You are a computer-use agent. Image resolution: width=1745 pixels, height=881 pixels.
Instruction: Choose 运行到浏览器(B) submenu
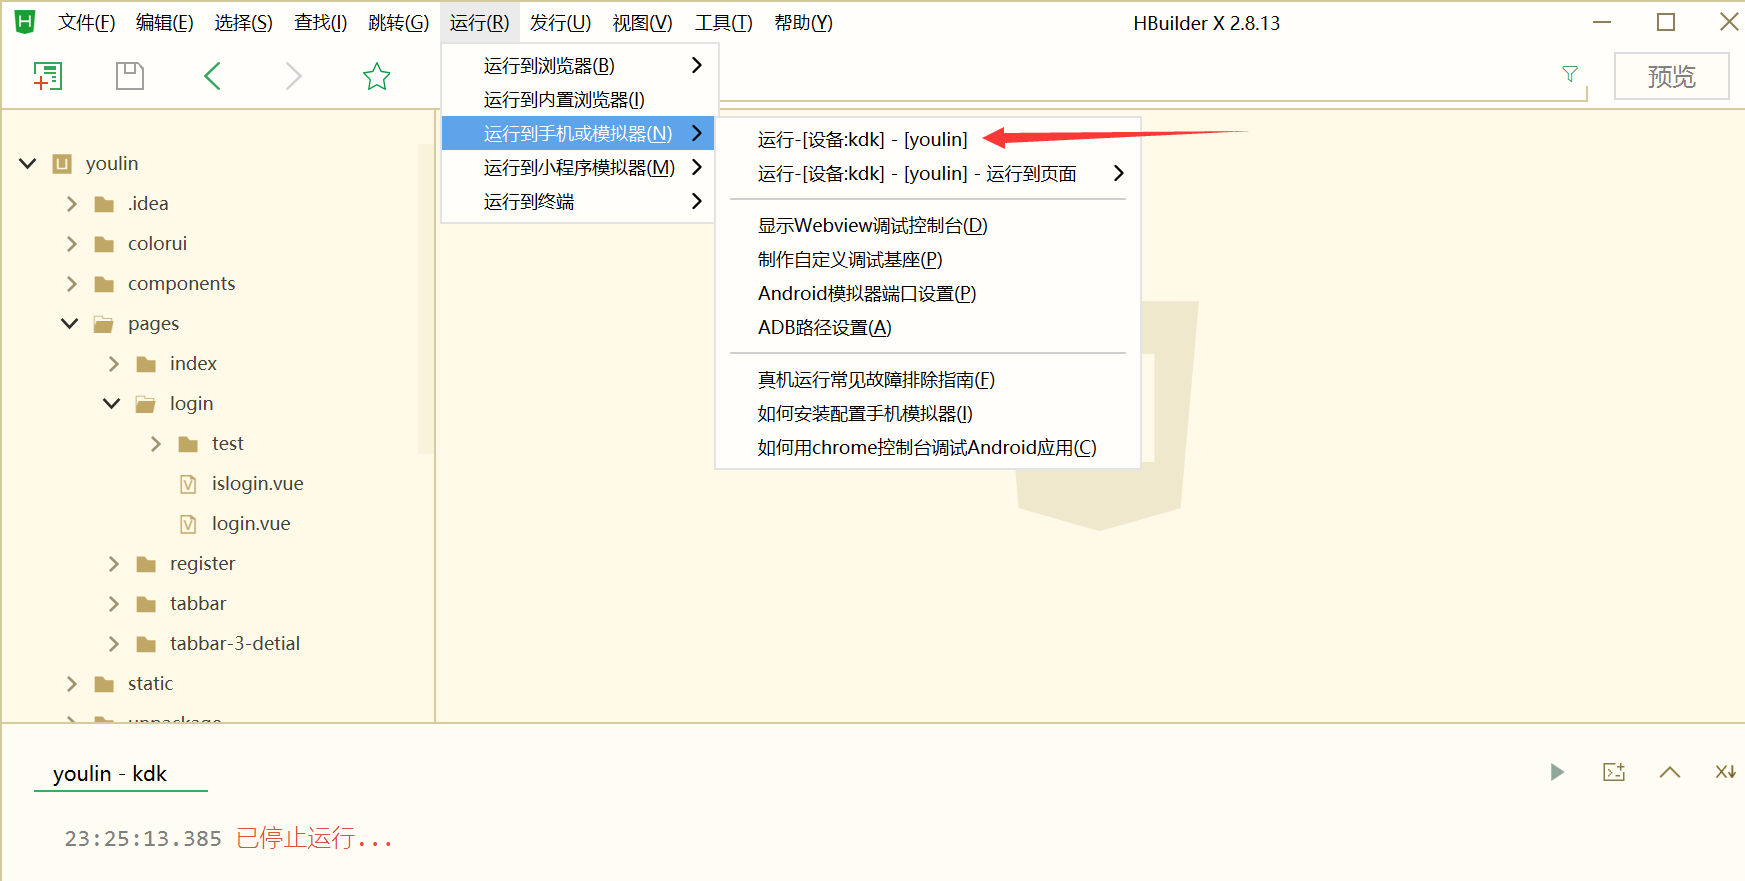(579, 66)
